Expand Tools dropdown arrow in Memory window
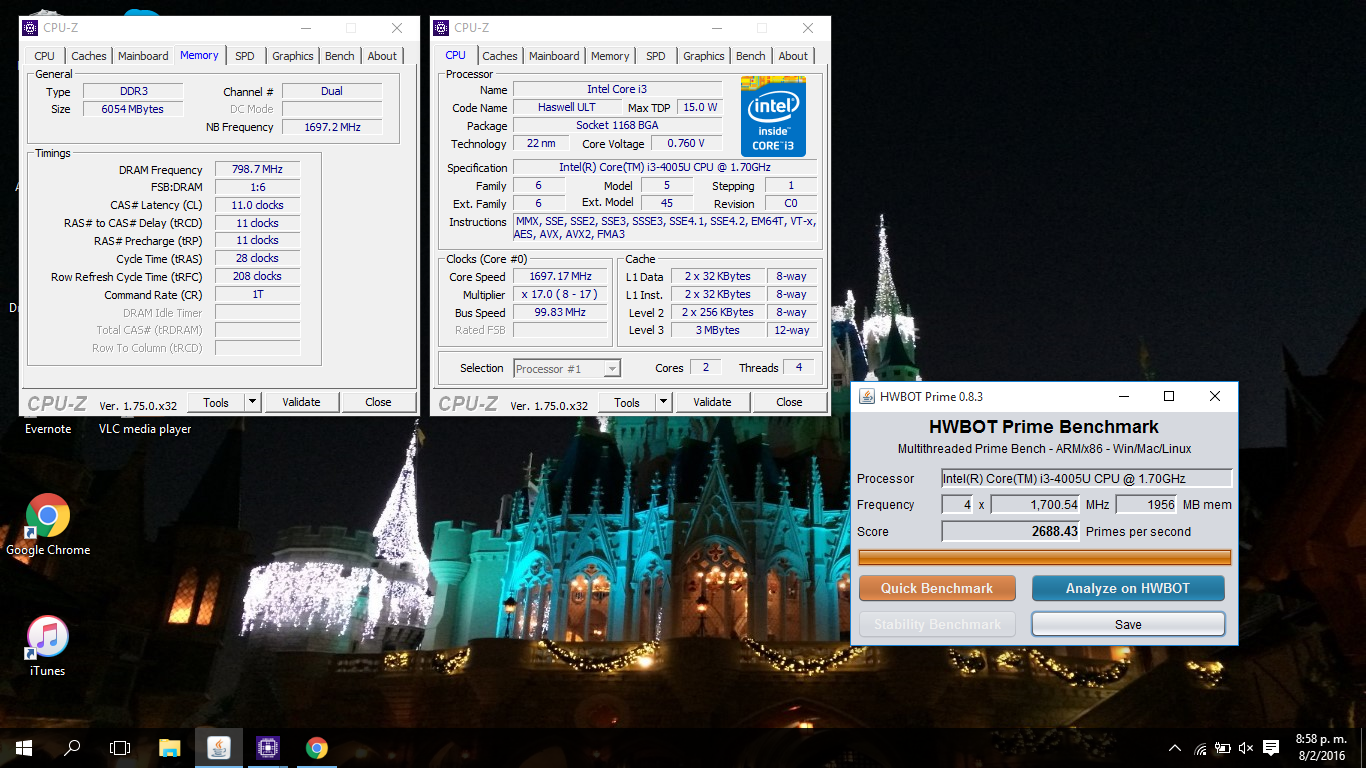Viewport: 1366px width, 768px height. tap(253, 402)
